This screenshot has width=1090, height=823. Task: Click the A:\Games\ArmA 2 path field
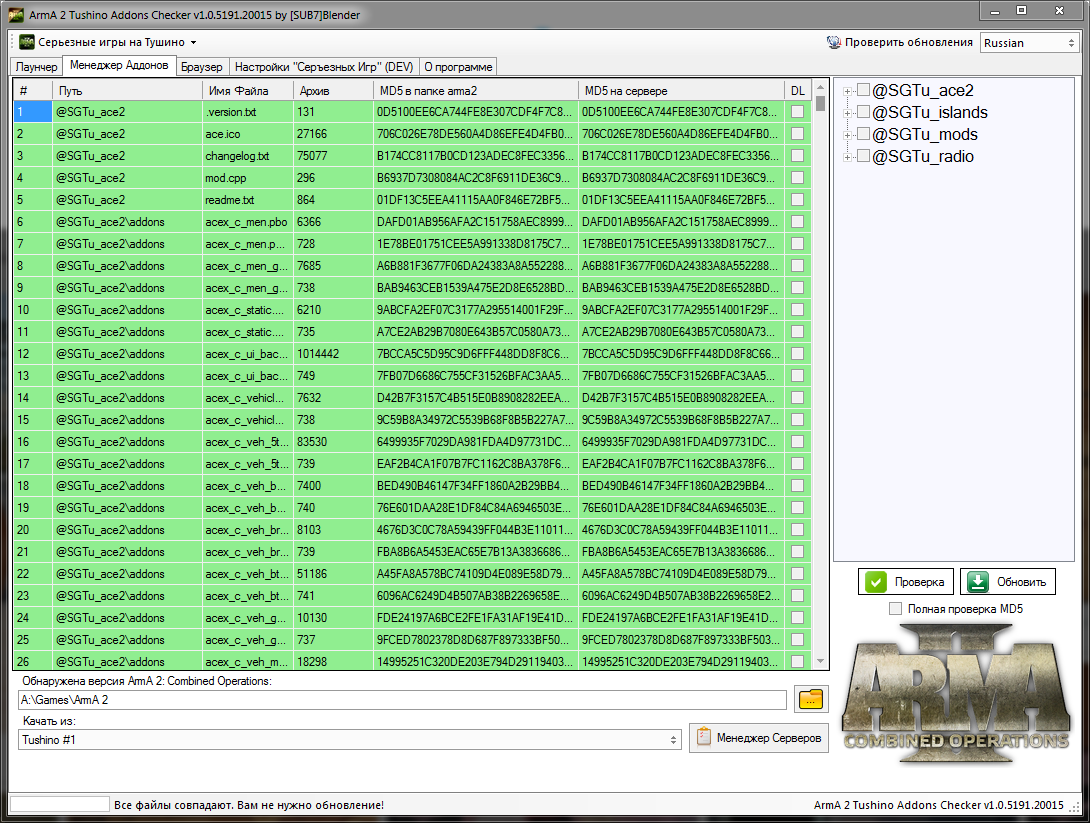(402, 700)
